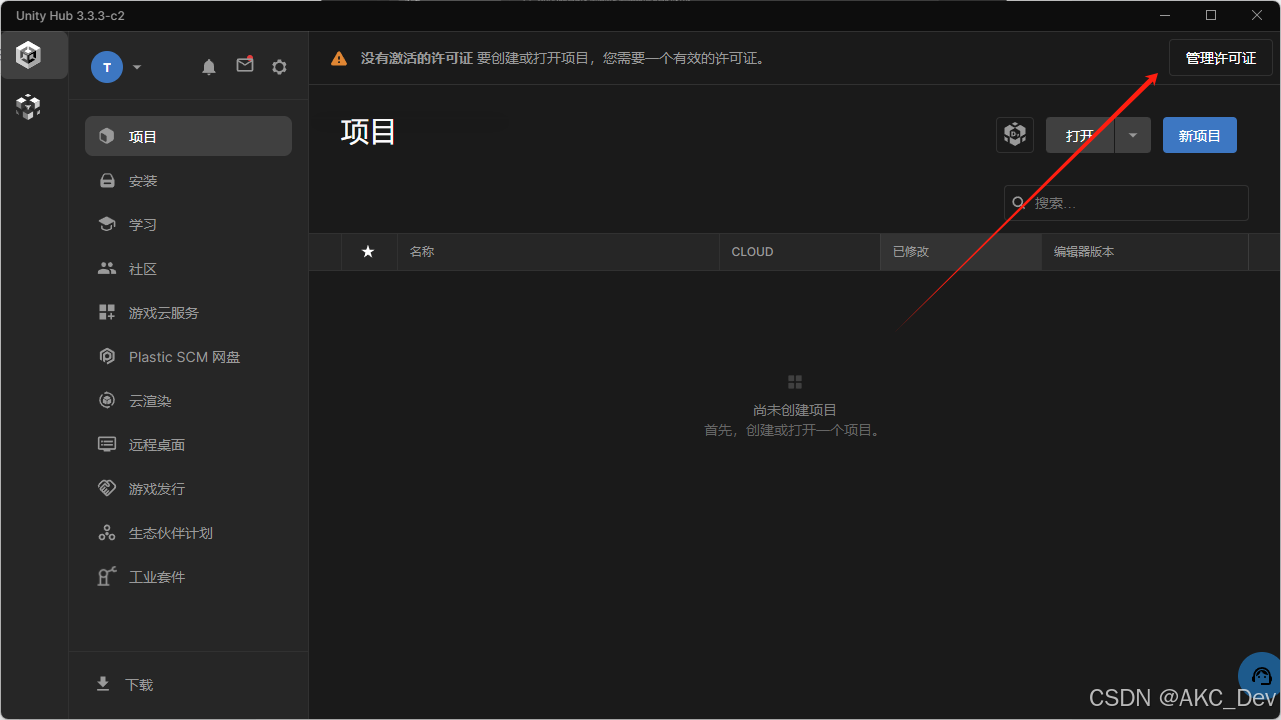Open the mail inbox envelope icon
Screen dimensions: 1281x720
click(x=245, y=65)
